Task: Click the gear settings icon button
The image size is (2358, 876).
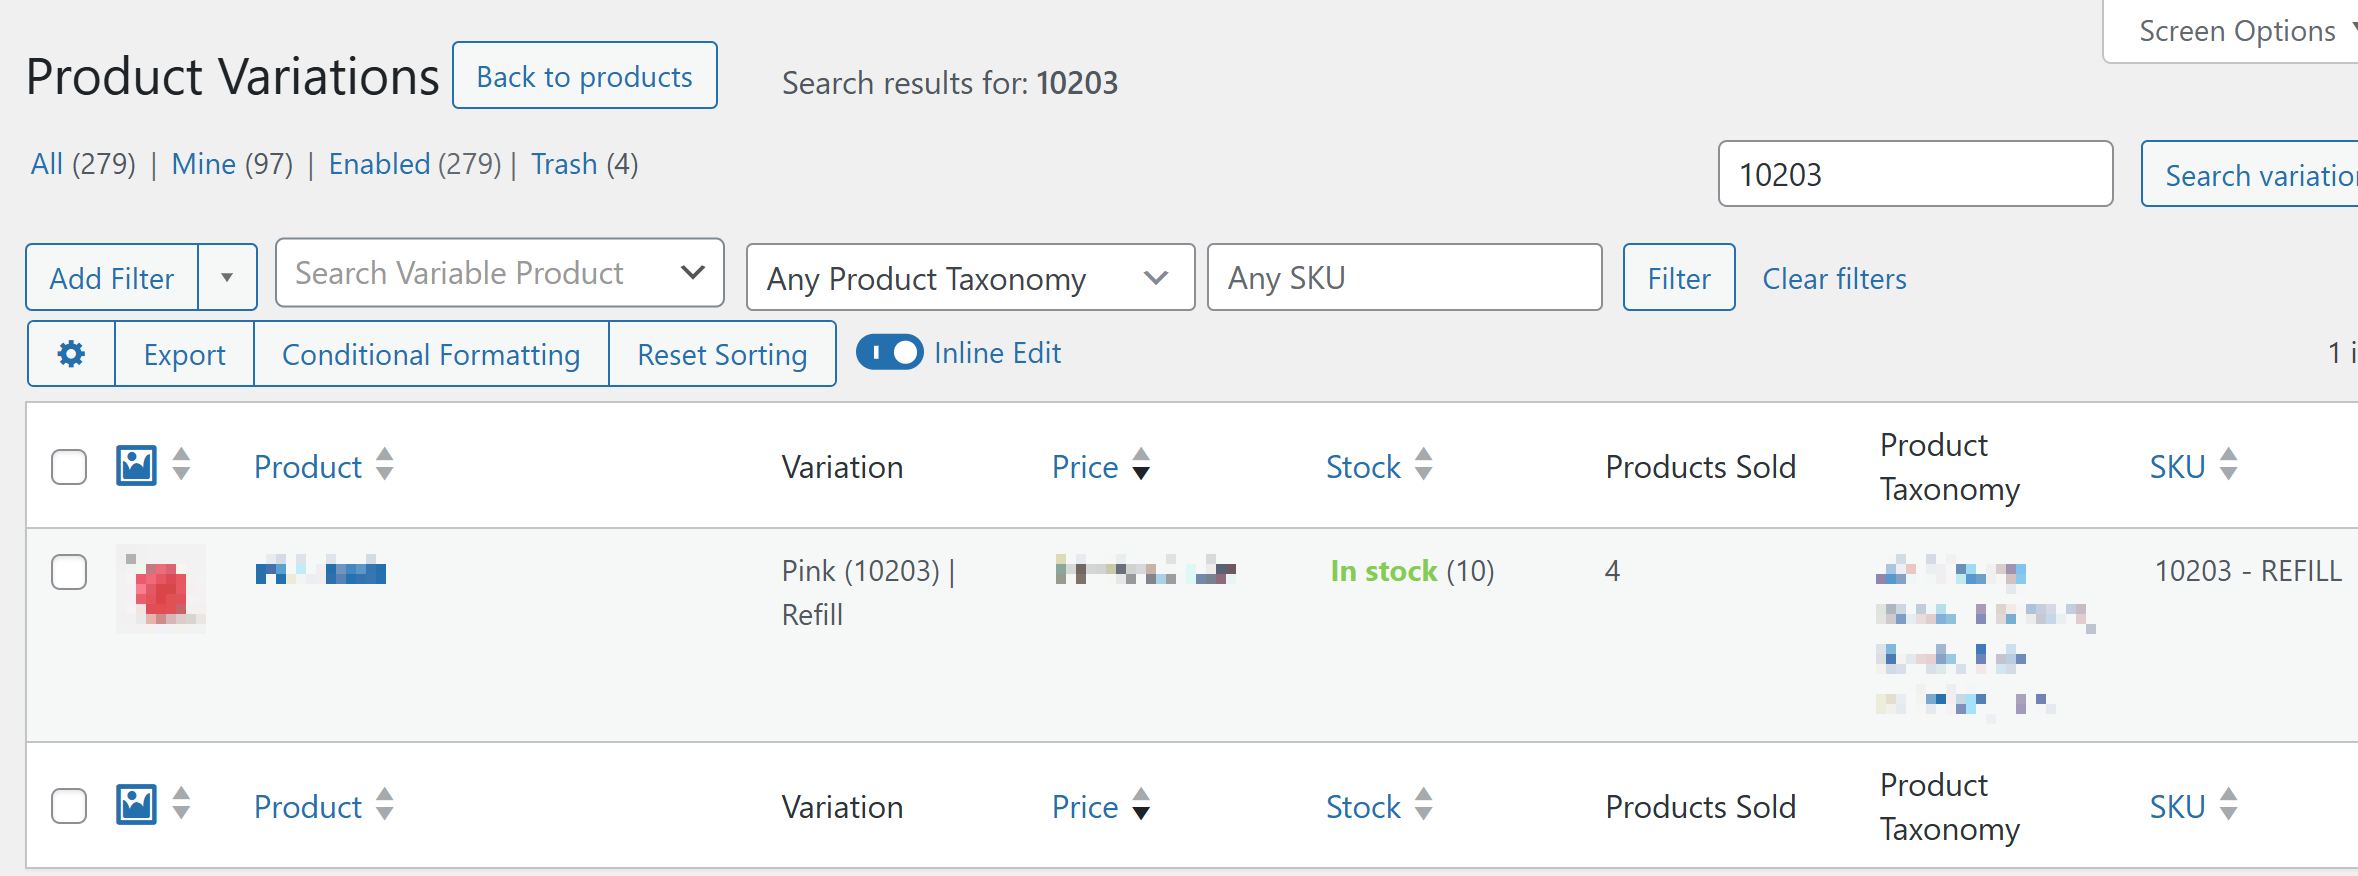Action: click(71, 354)
